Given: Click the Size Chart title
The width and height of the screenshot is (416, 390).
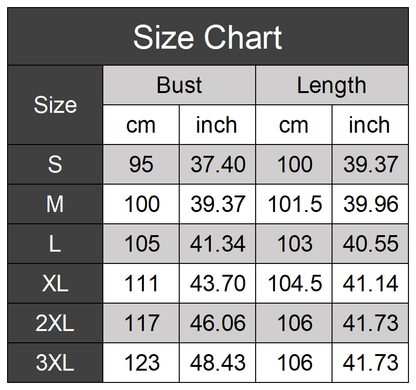Looking at the screenshot, I should coord(208,37).
